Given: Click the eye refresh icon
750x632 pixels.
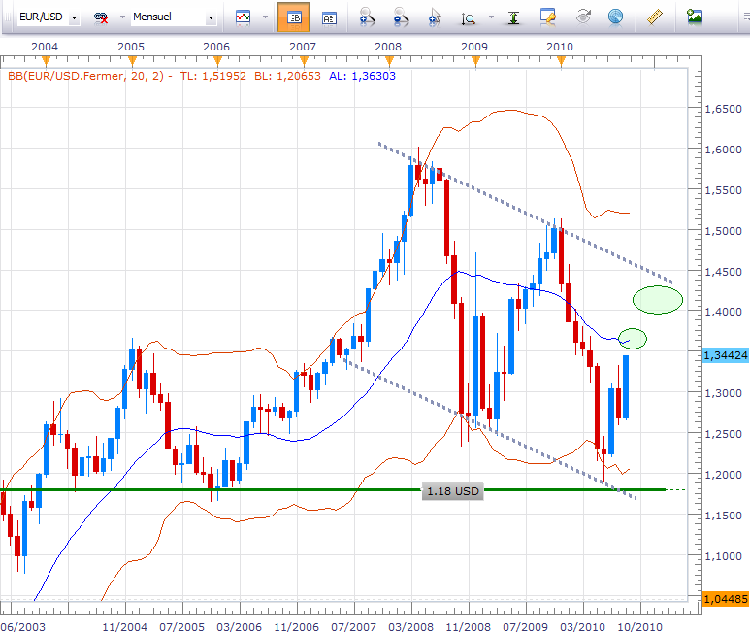Looking at the screenshot, I should coord(583,17).
